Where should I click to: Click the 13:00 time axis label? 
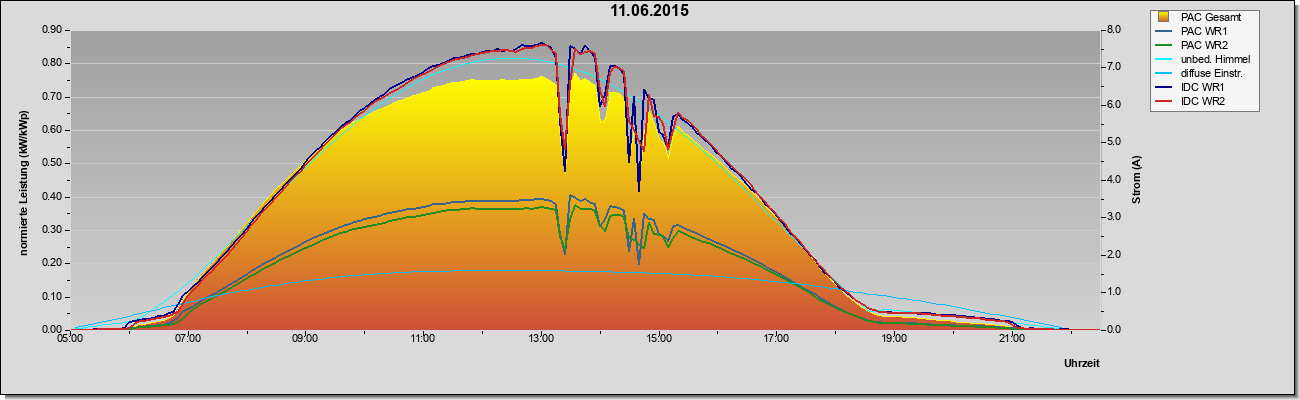pos(541,339)
